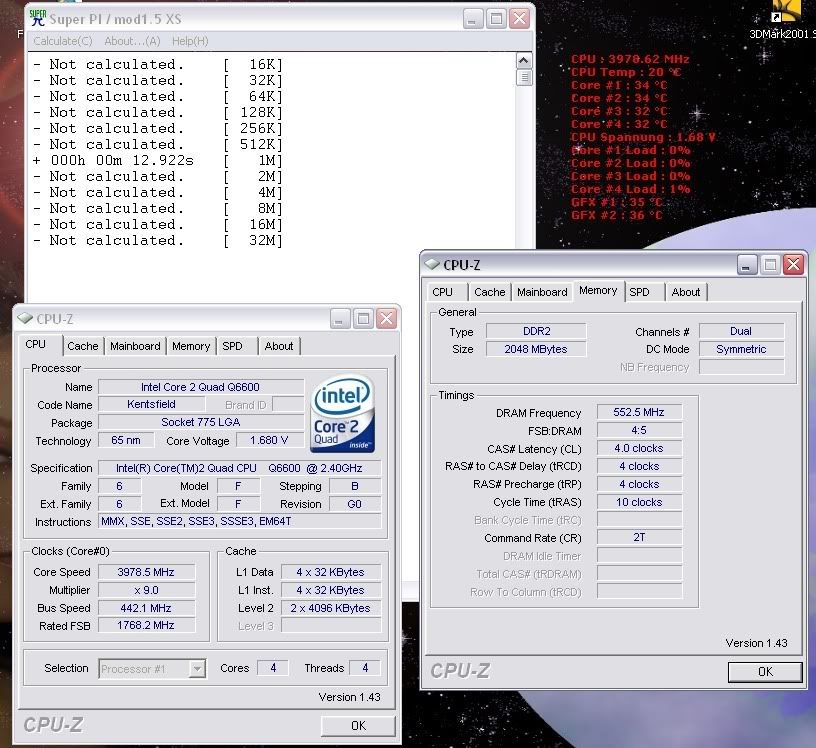Minimize the Super PI window
The image size is (816, 748).
[473, 19]
